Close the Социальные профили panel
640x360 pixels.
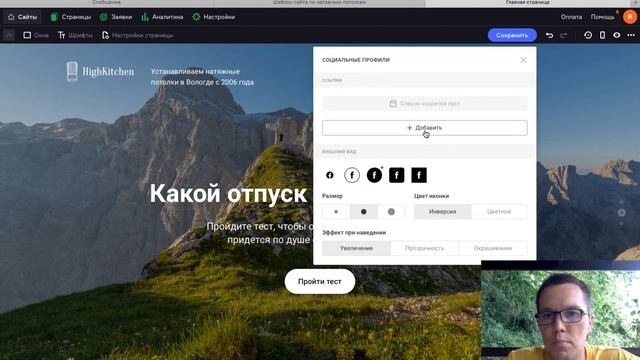point(523,60)
